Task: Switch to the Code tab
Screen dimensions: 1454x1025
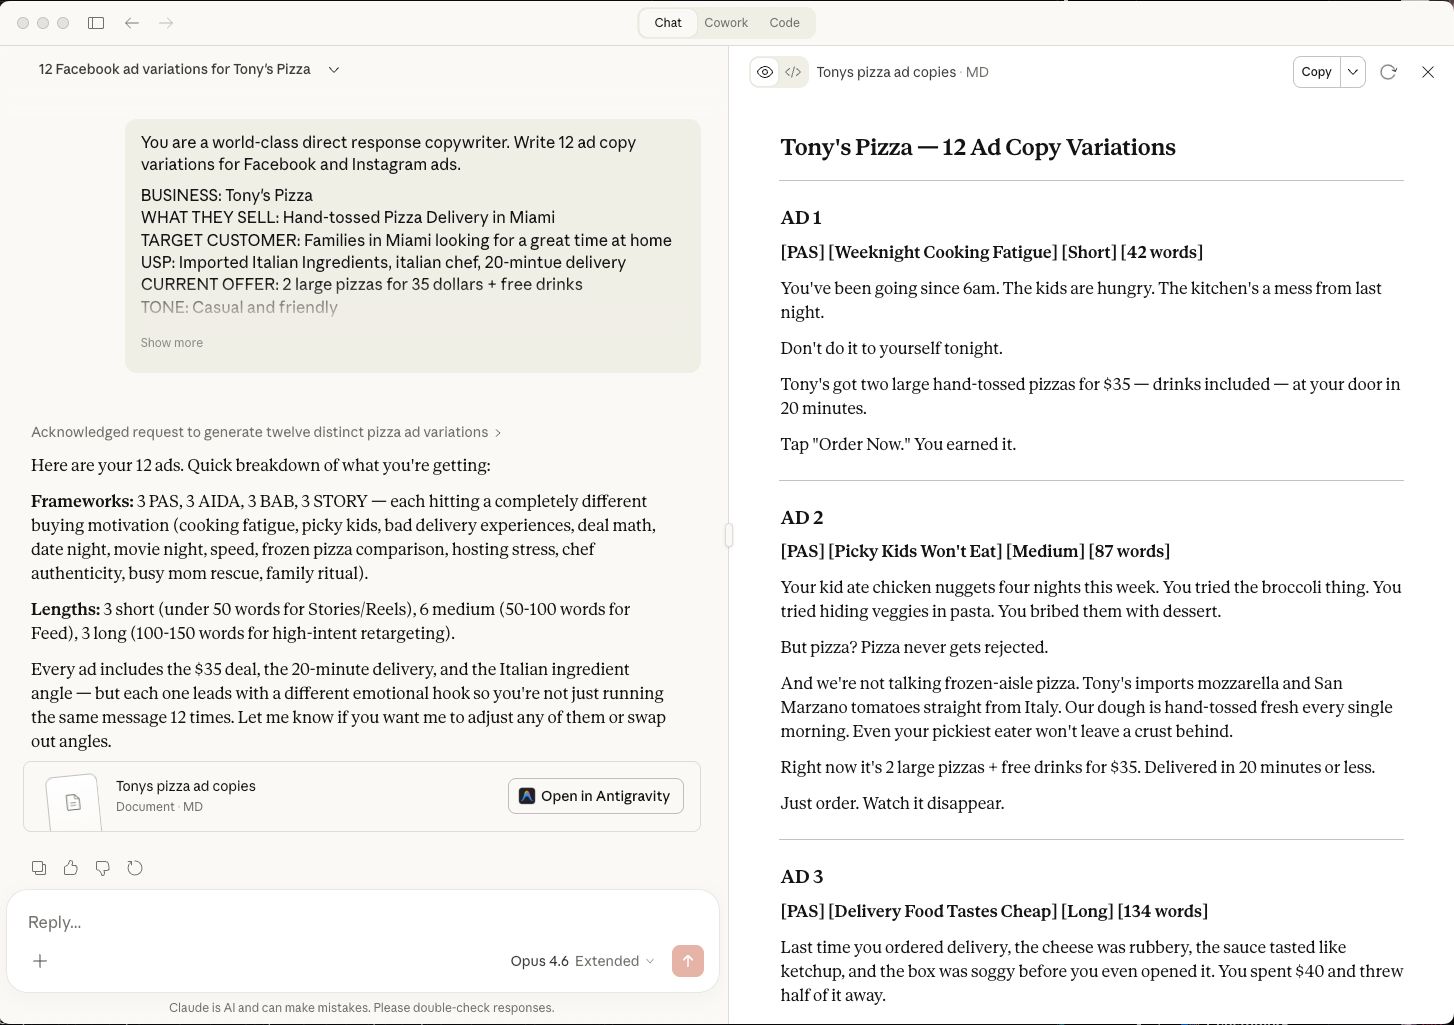Action: pos(784,23)
